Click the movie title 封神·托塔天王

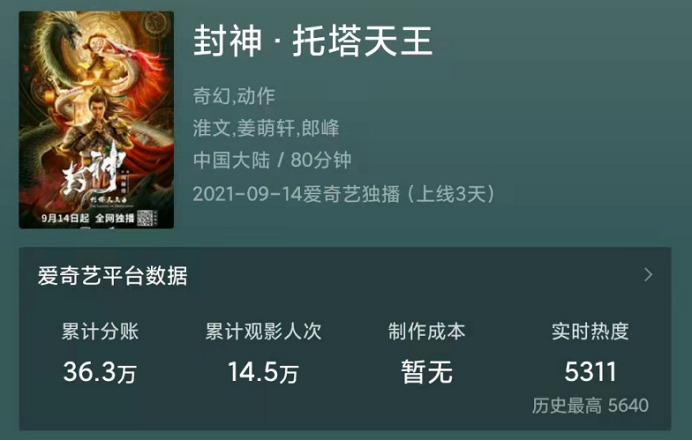tap(312, 41)
